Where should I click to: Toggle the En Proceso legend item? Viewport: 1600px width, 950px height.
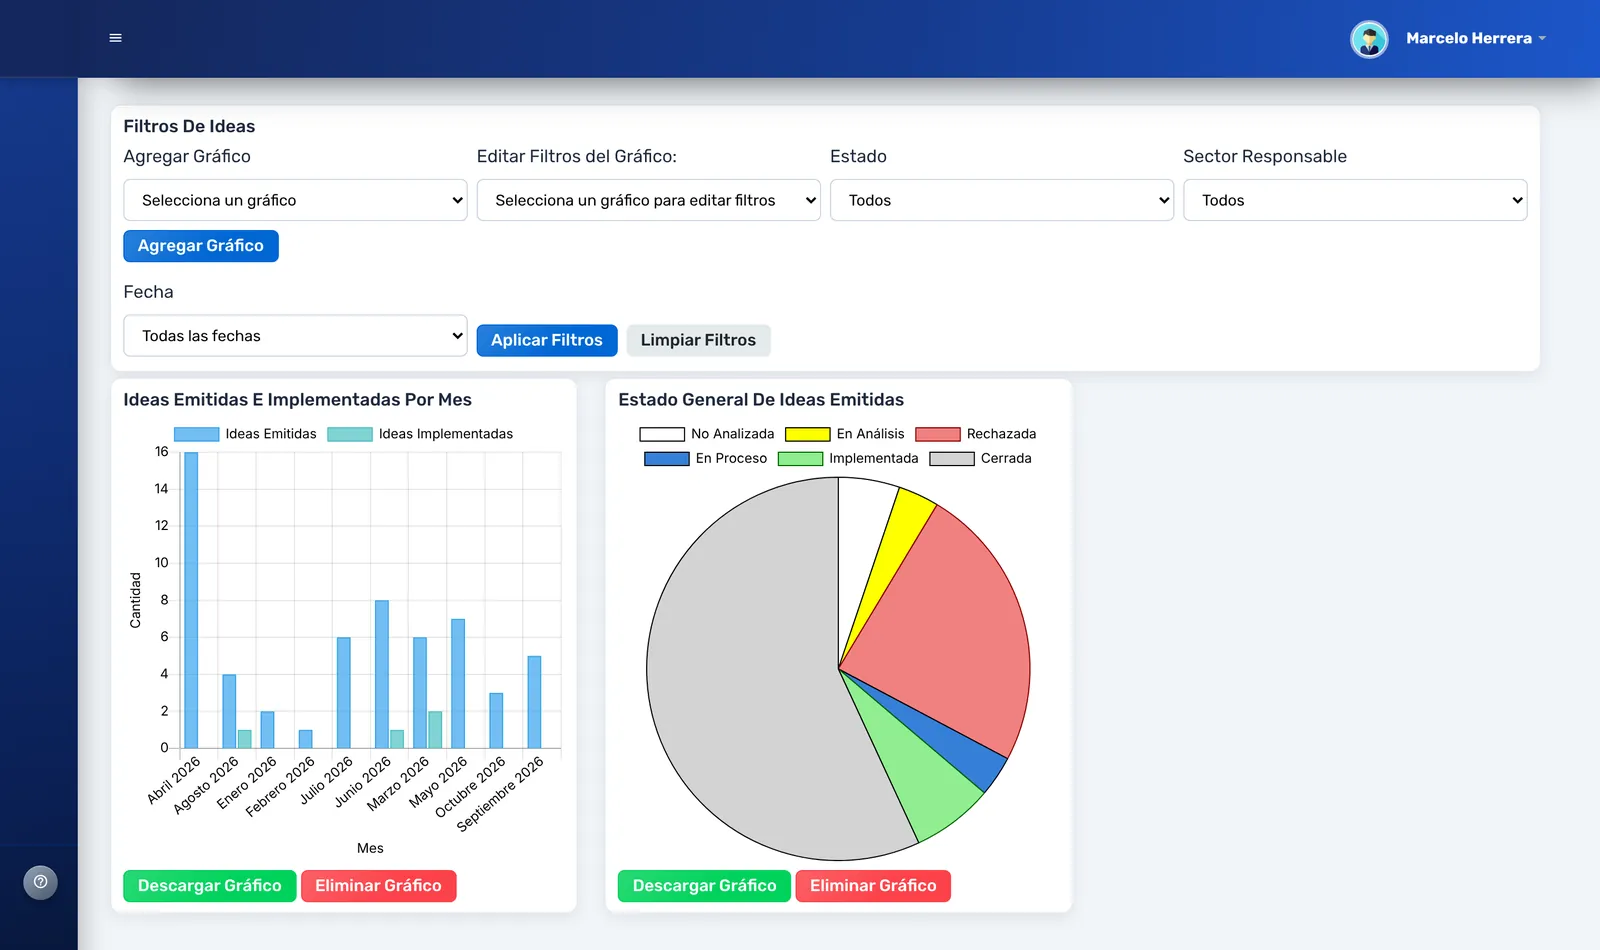tap(706, 458)
